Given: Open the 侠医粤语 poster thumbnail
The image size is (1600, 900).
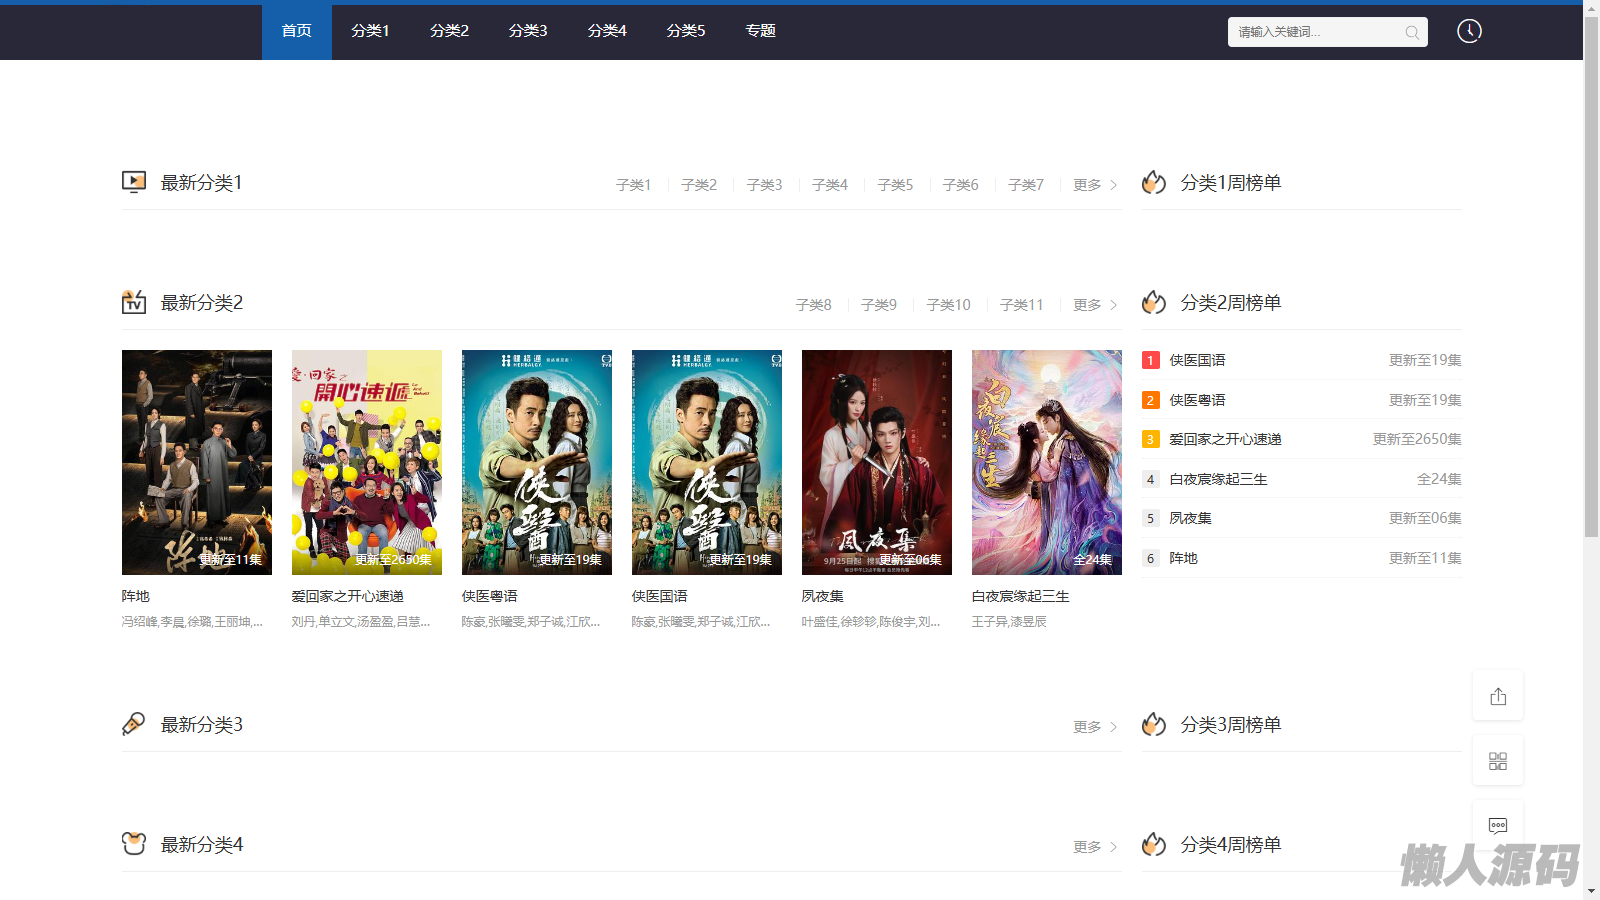Looking at the screenshot, I should pyautogui.click(x=537, y=462).
